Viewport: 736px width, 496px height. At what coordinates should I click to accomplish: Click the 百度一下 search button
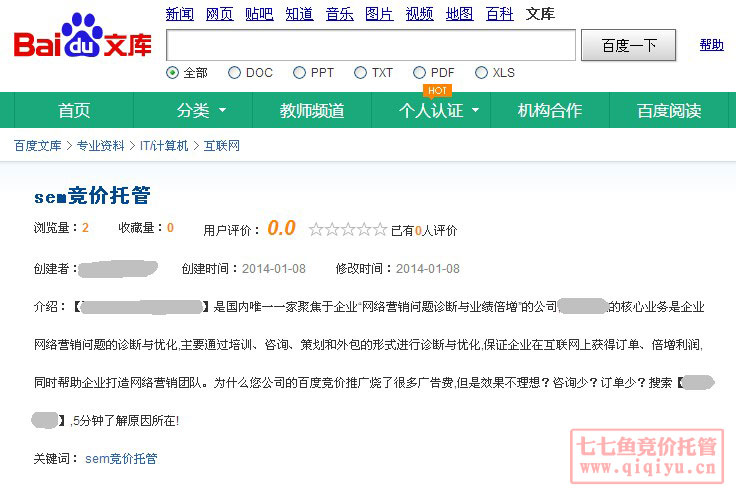pos(629,45)
